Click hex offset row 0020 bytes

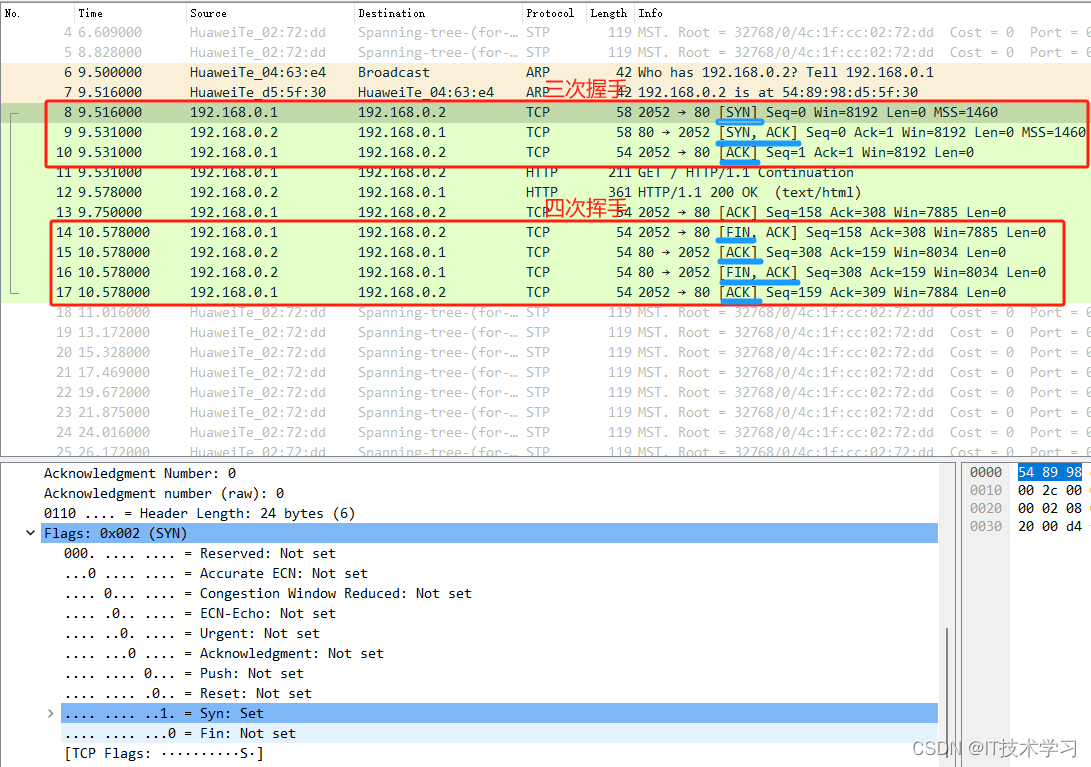pos(1050,509)
